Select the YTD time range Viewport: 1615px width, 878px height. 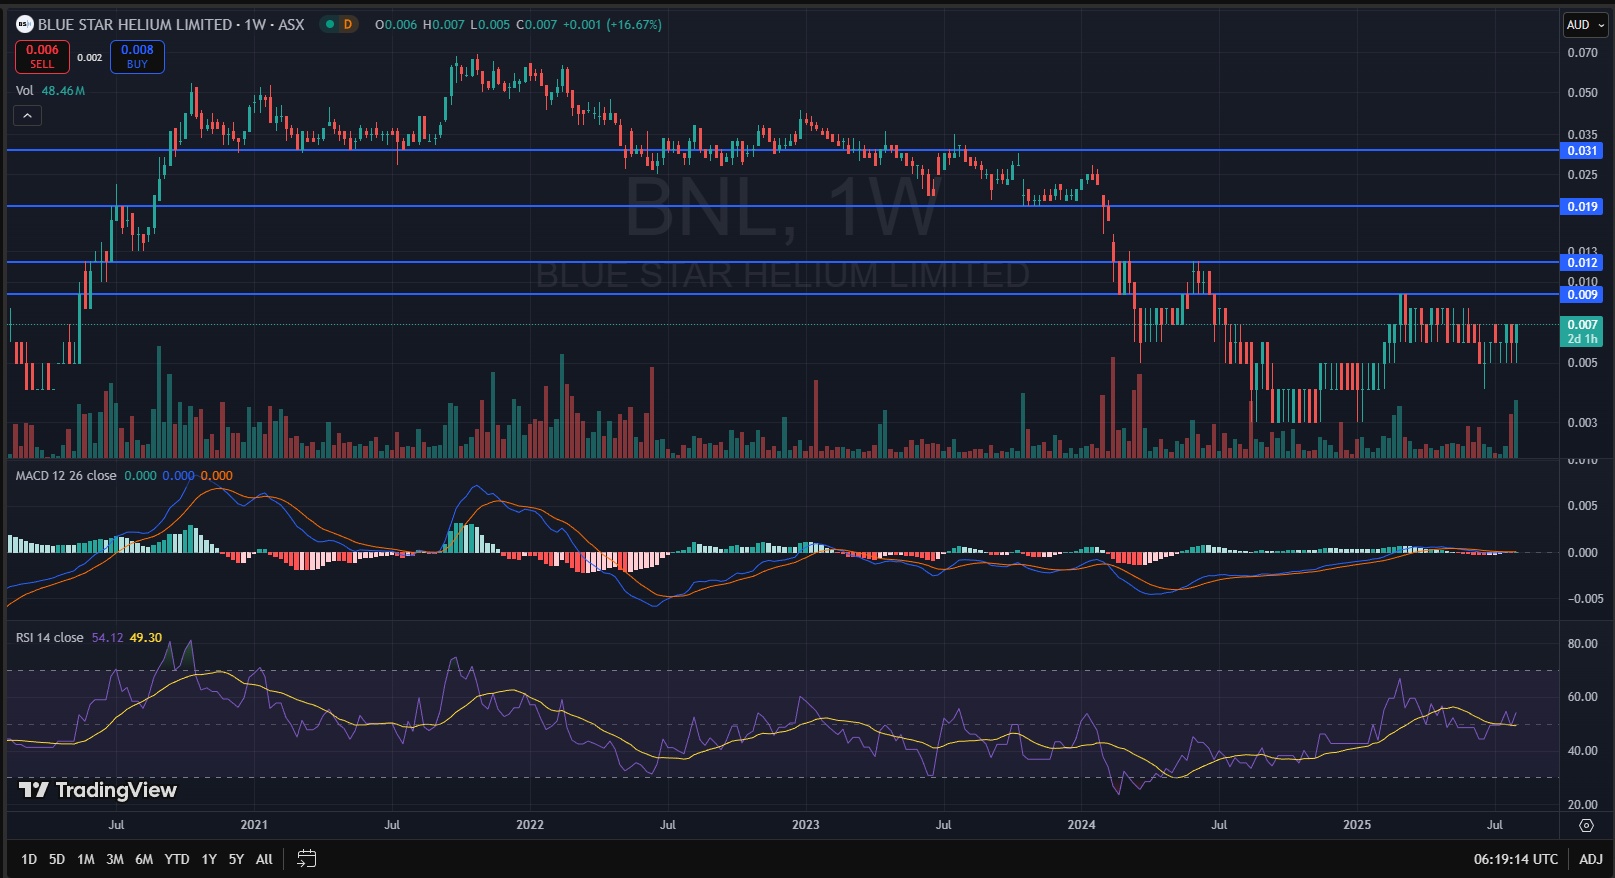tap(177, 859)
